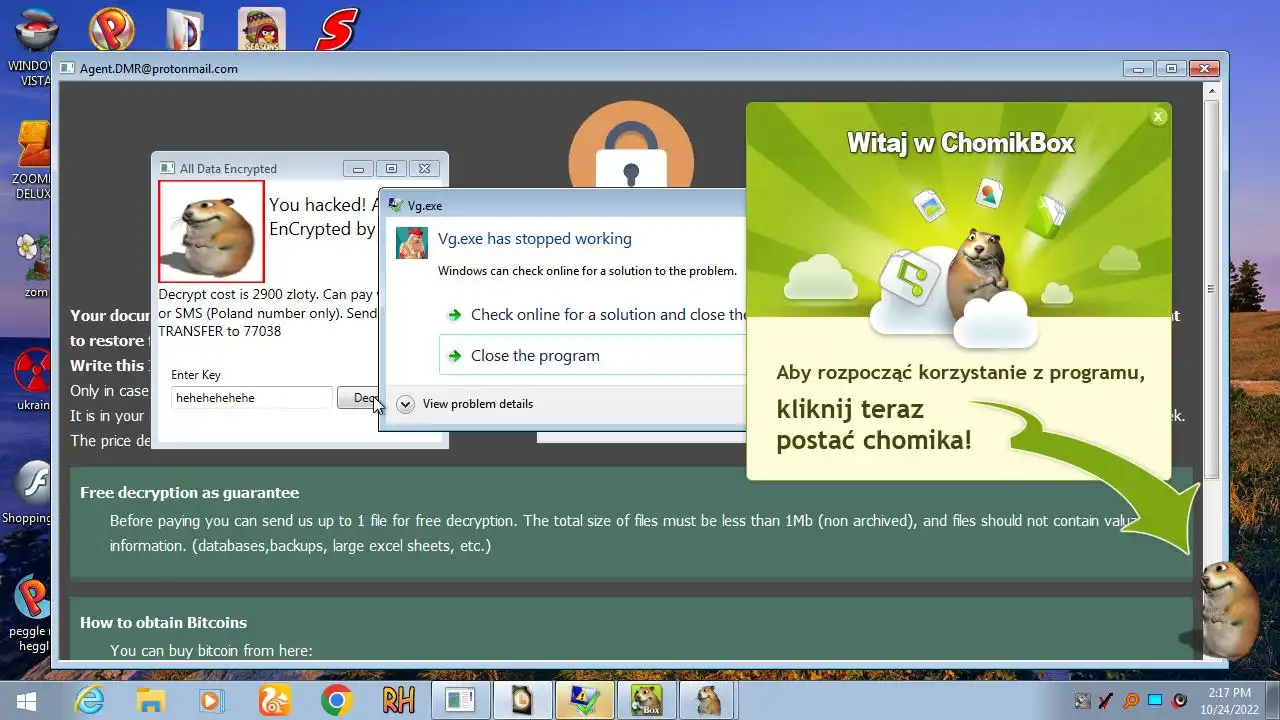The width and height of the screenshot is (1280, 720).
Task: Click the hamster picture in All Data Encrypted
Action: [x=211, y=231]
